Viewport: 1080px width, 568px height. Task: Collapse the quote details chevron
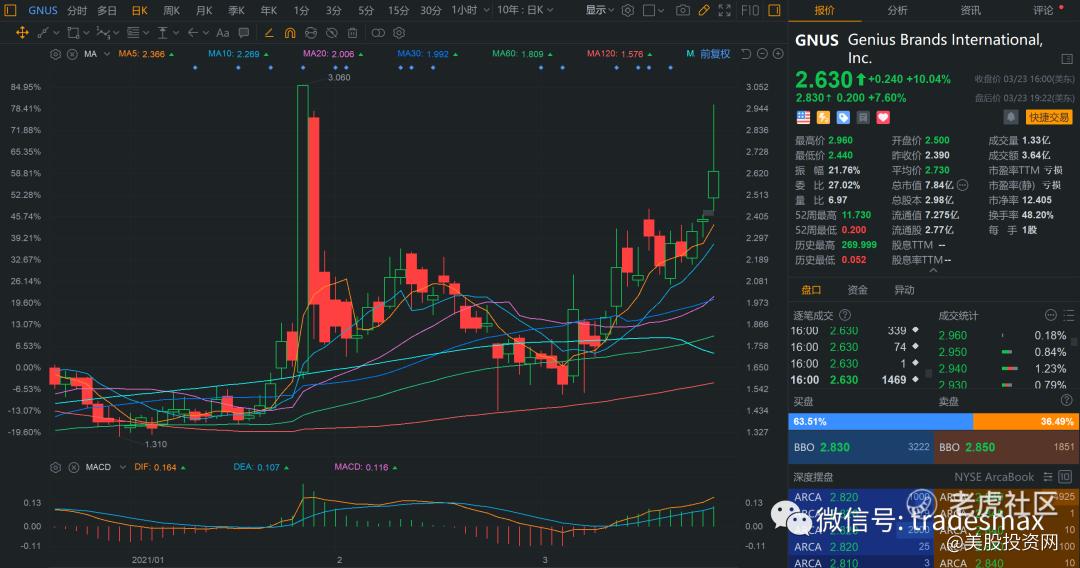pos(933,271)
